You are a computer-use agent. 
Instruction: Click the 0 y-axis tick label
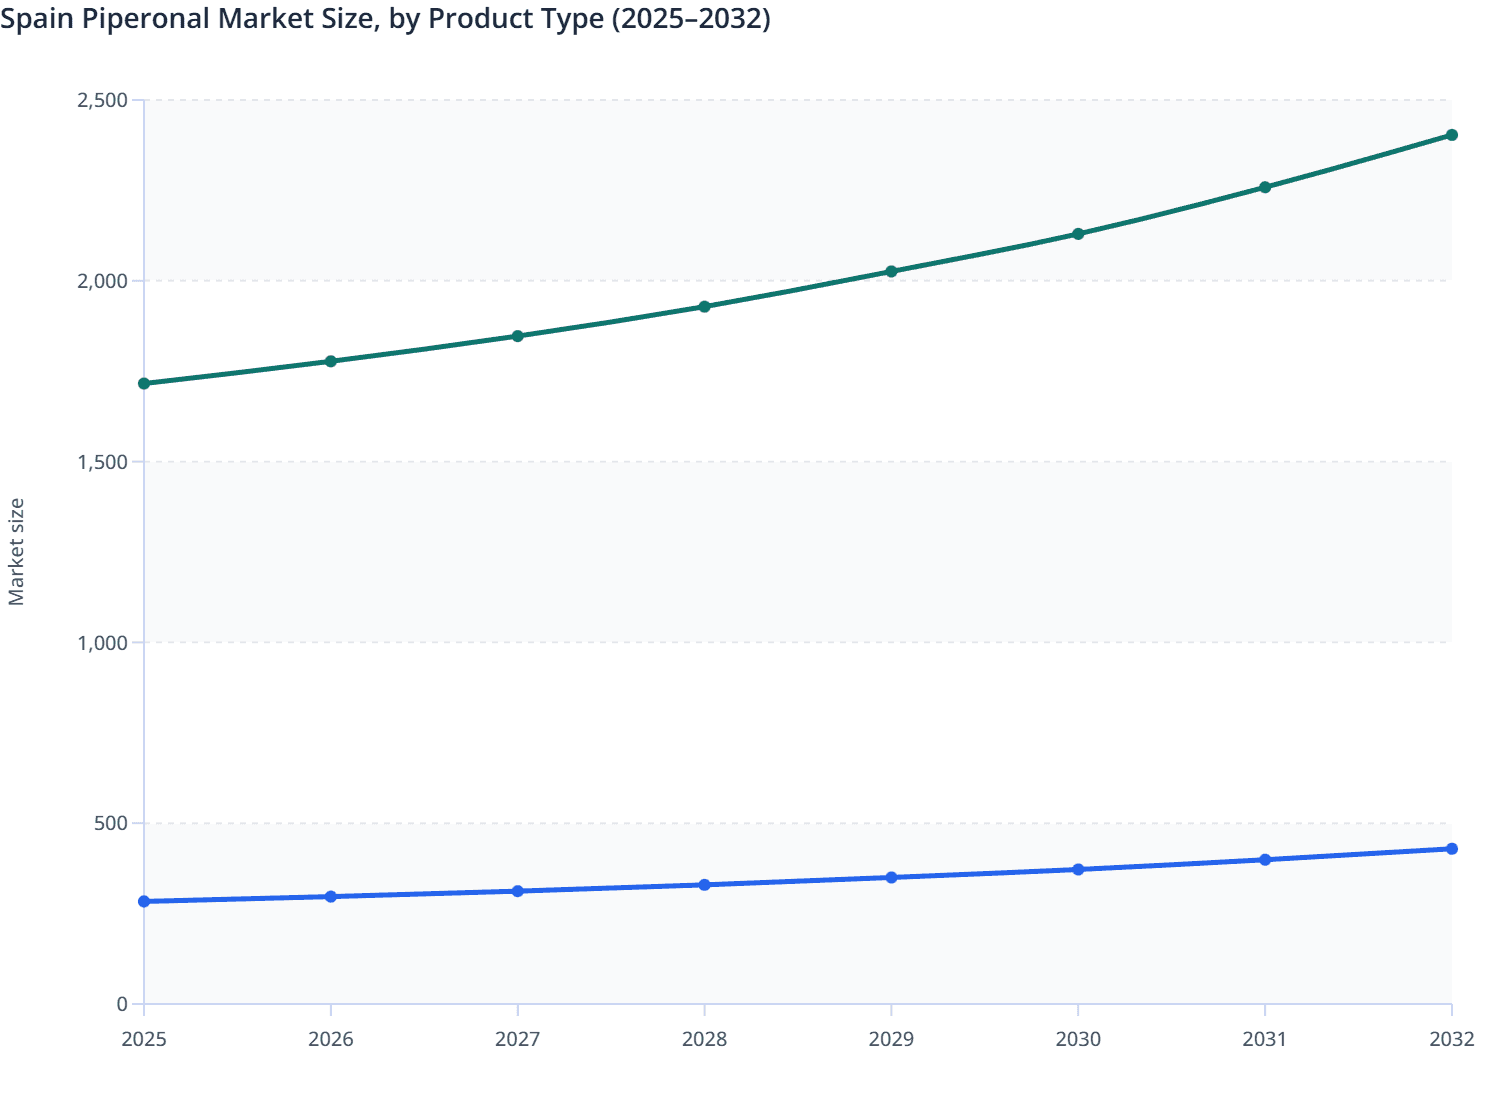(x=122, y=1003)
